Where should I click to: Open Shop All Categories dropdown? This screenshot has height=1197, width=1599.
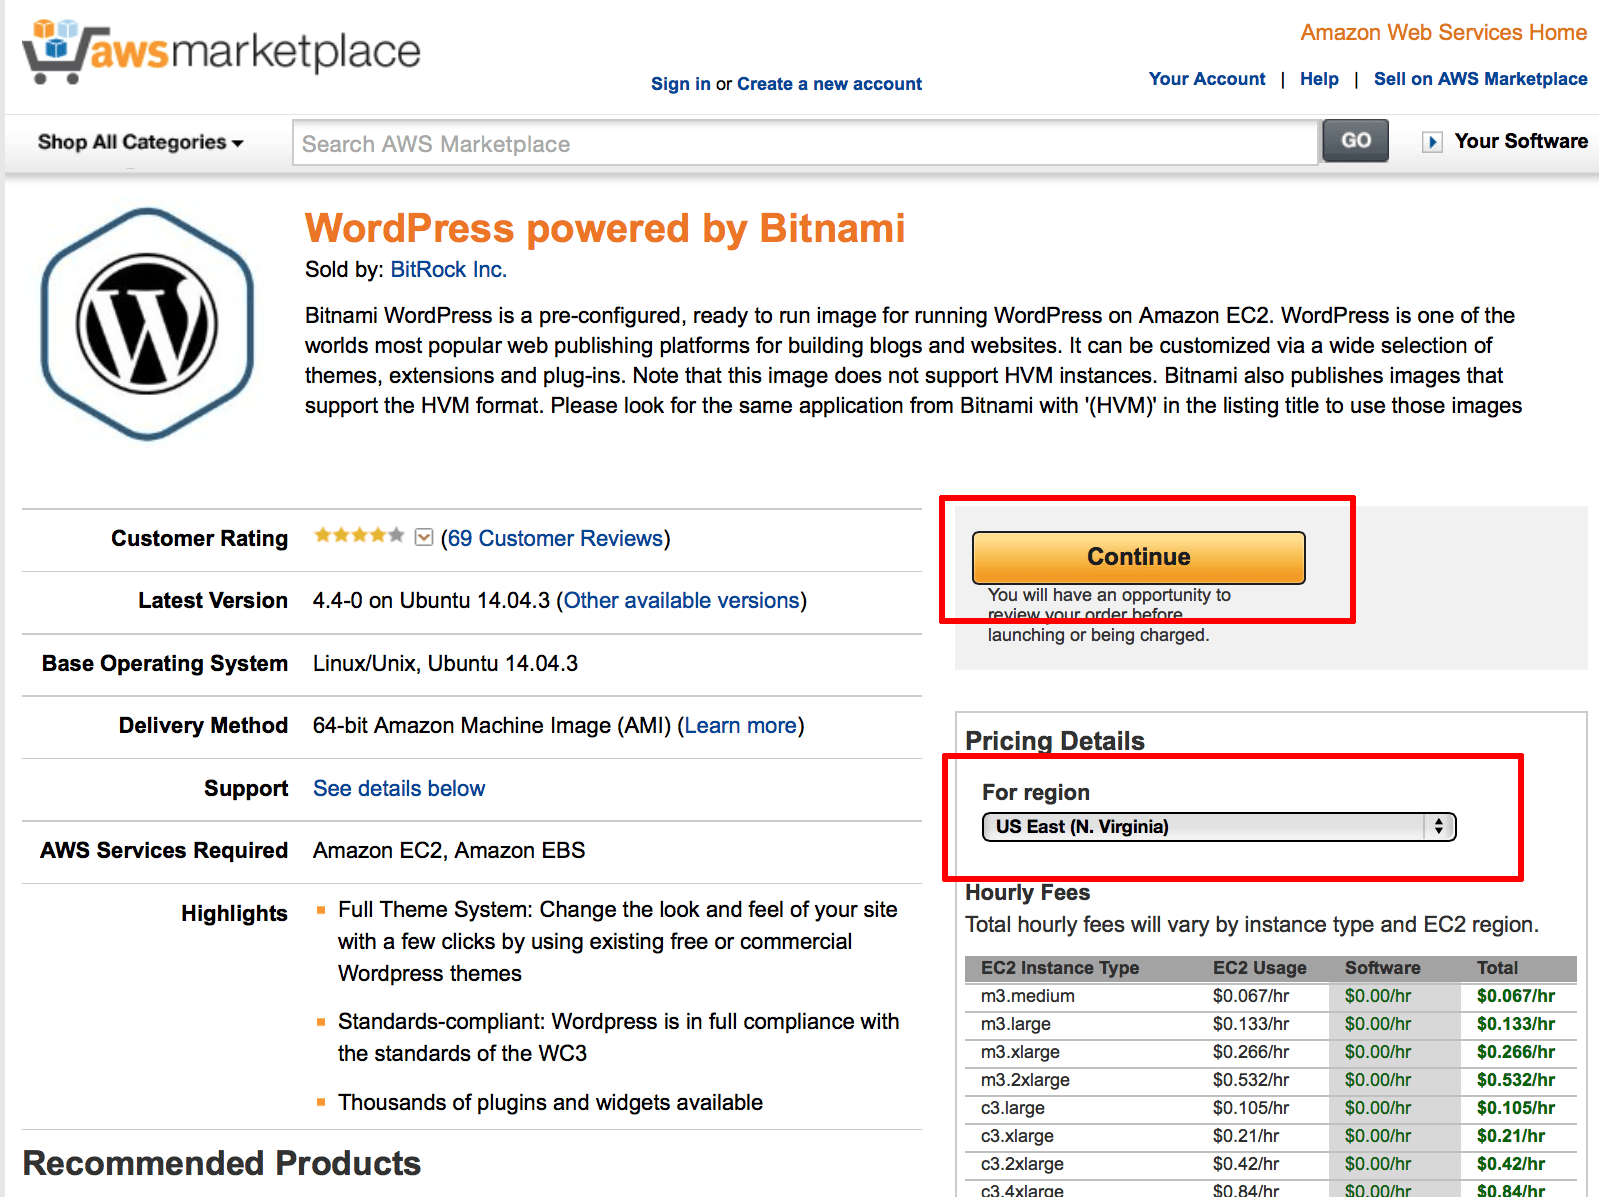click(x=141, y=142)
